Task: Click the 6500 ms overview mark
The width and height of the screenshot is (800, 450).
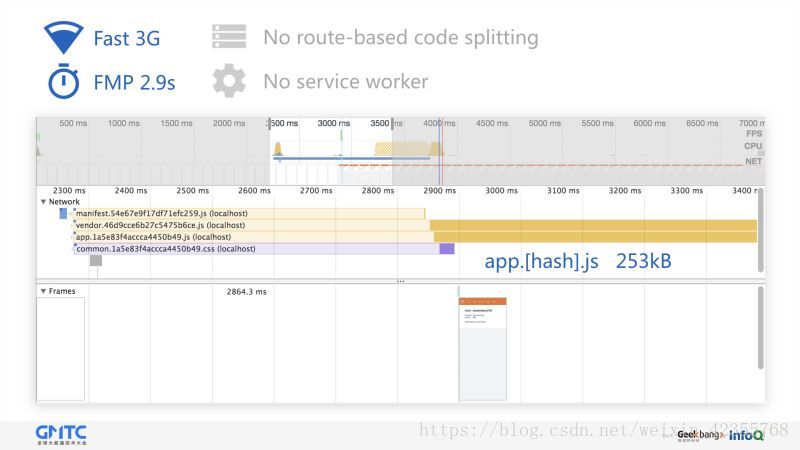Action: [x=702, y=123]
